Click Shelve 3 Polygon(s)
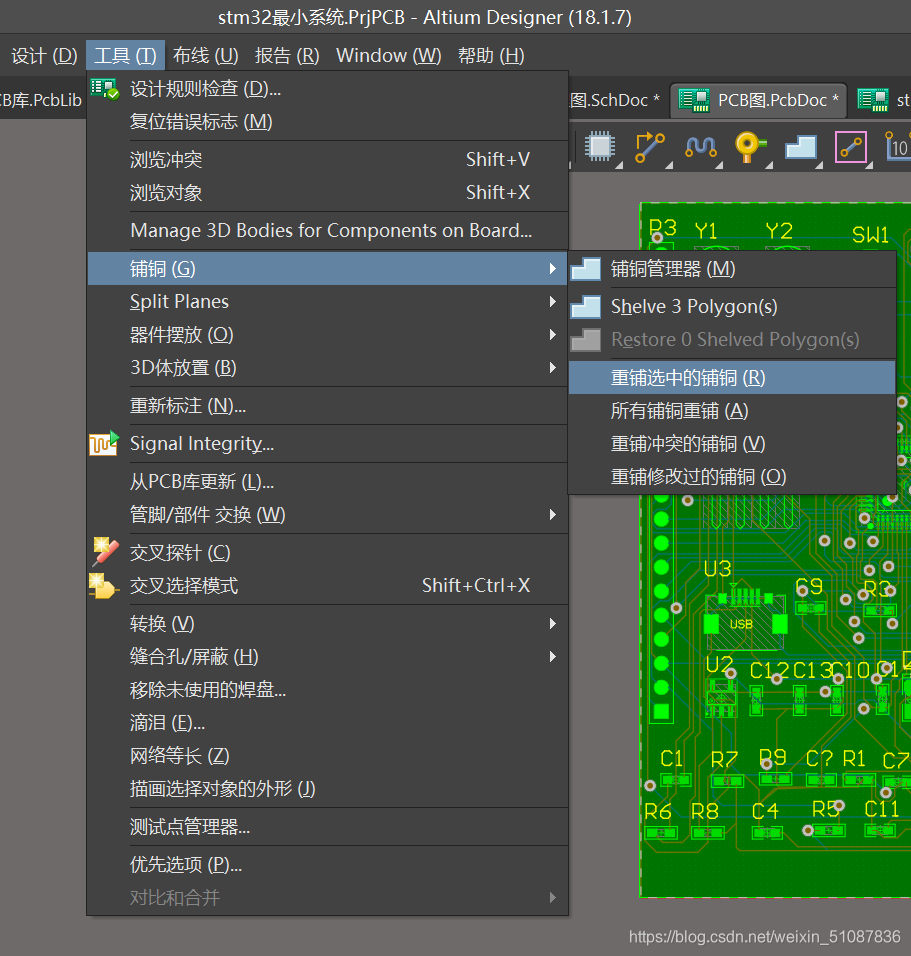This screenshot has height=956, width=911. 693,307
